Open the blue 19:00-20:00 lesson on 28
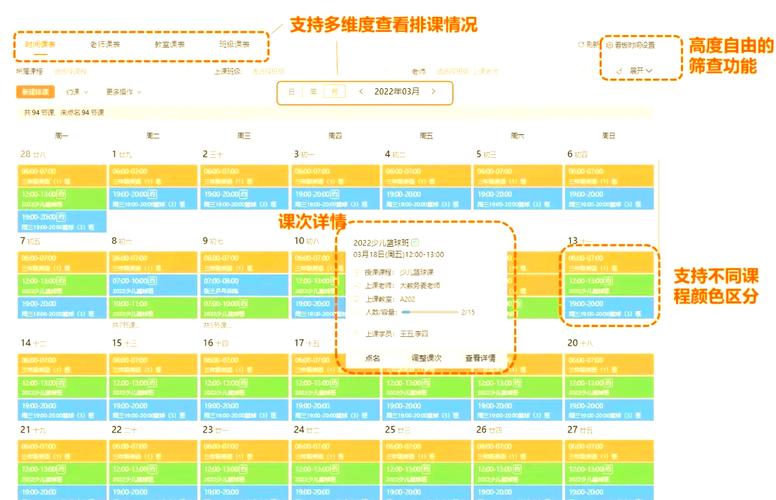This screenshot has height=500, width=776. (62, 221)
